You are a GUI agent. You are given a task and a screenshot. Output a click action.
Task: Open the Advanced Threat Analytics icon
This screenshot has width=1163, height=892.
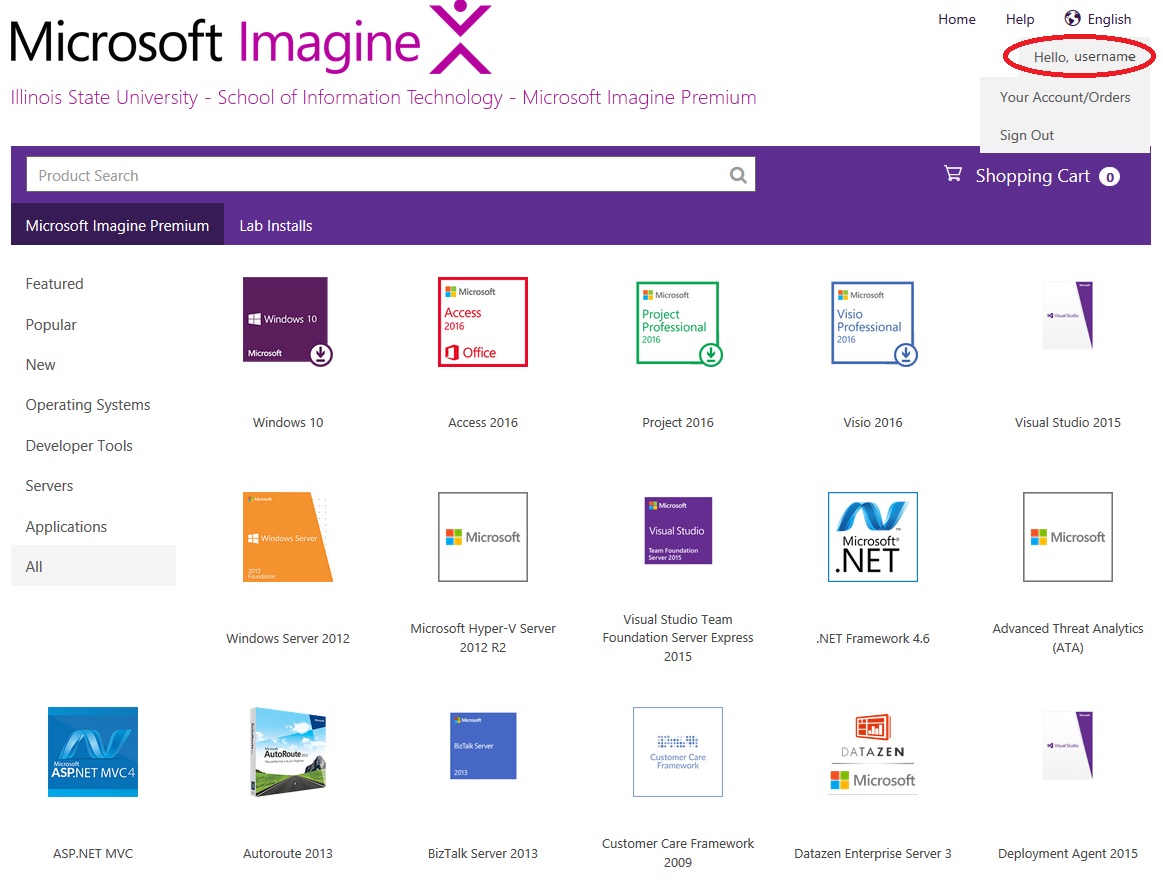[x=1068, y=537]
